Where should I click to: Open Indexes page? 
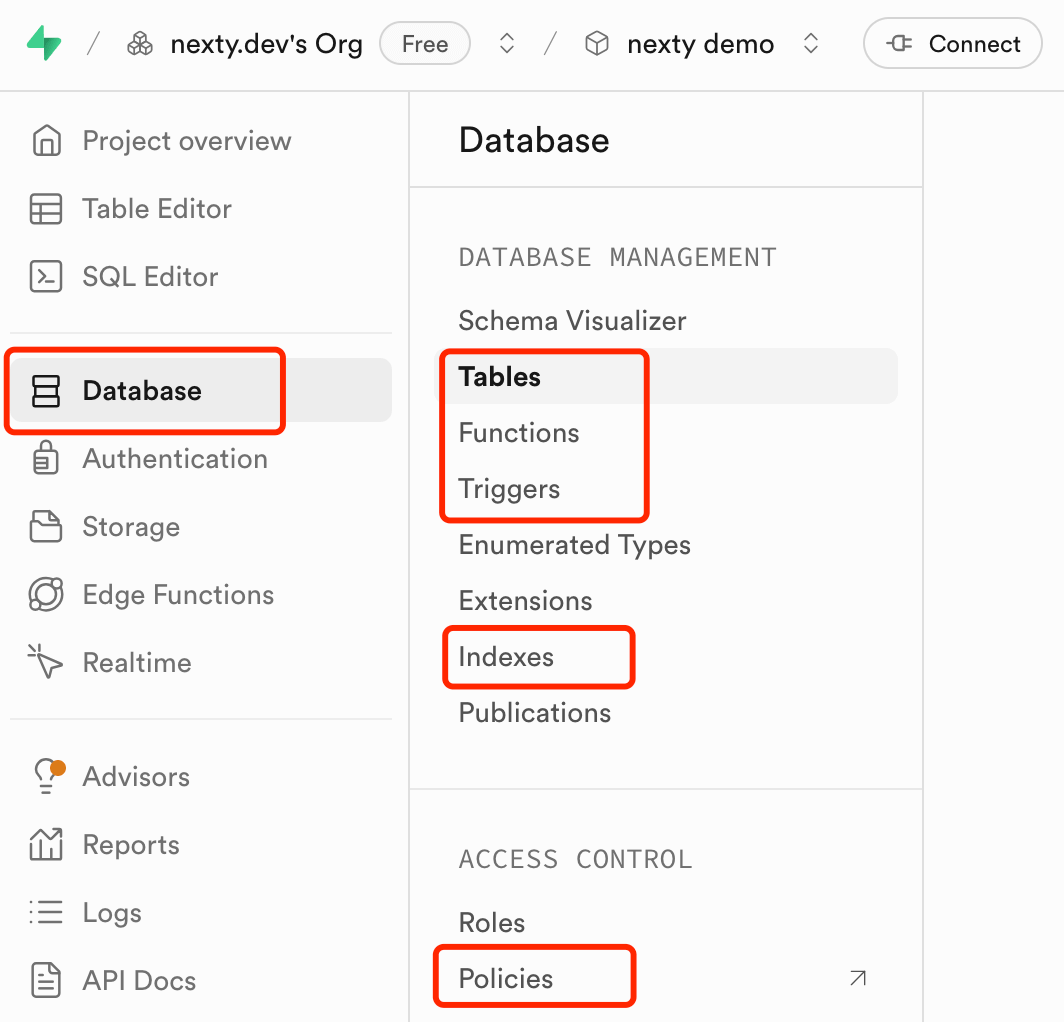(x=506, y=657)
